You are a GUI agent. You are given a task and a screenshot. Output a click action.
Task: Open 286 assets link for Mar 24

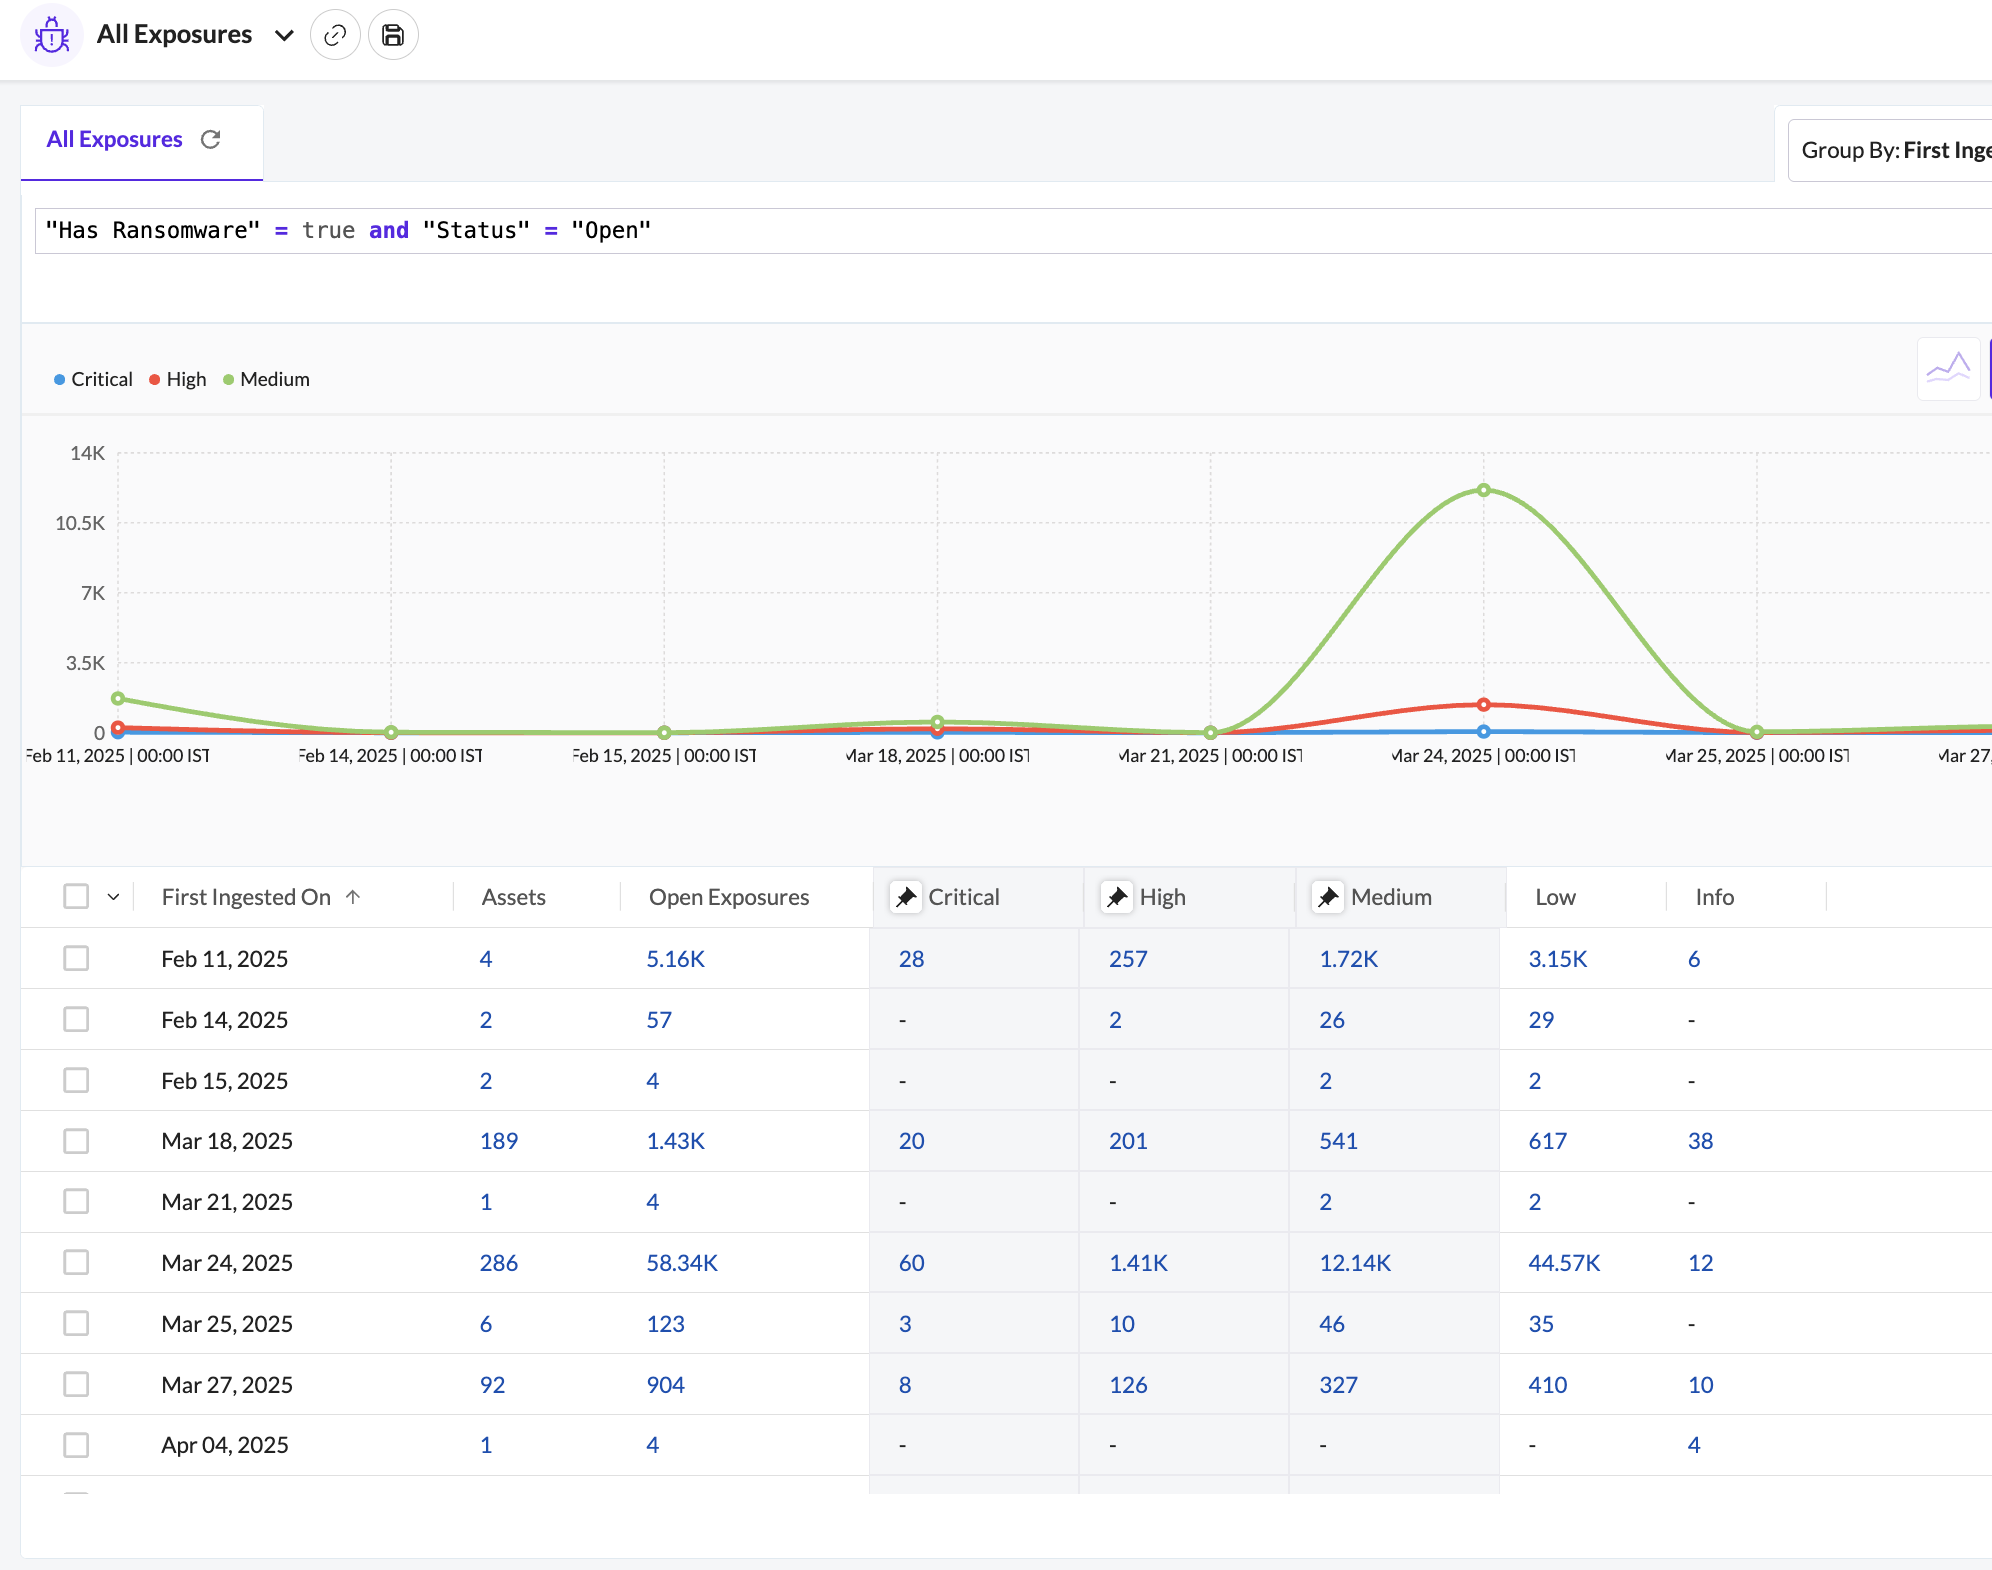pyautogui.click(x=498, y=1263)
